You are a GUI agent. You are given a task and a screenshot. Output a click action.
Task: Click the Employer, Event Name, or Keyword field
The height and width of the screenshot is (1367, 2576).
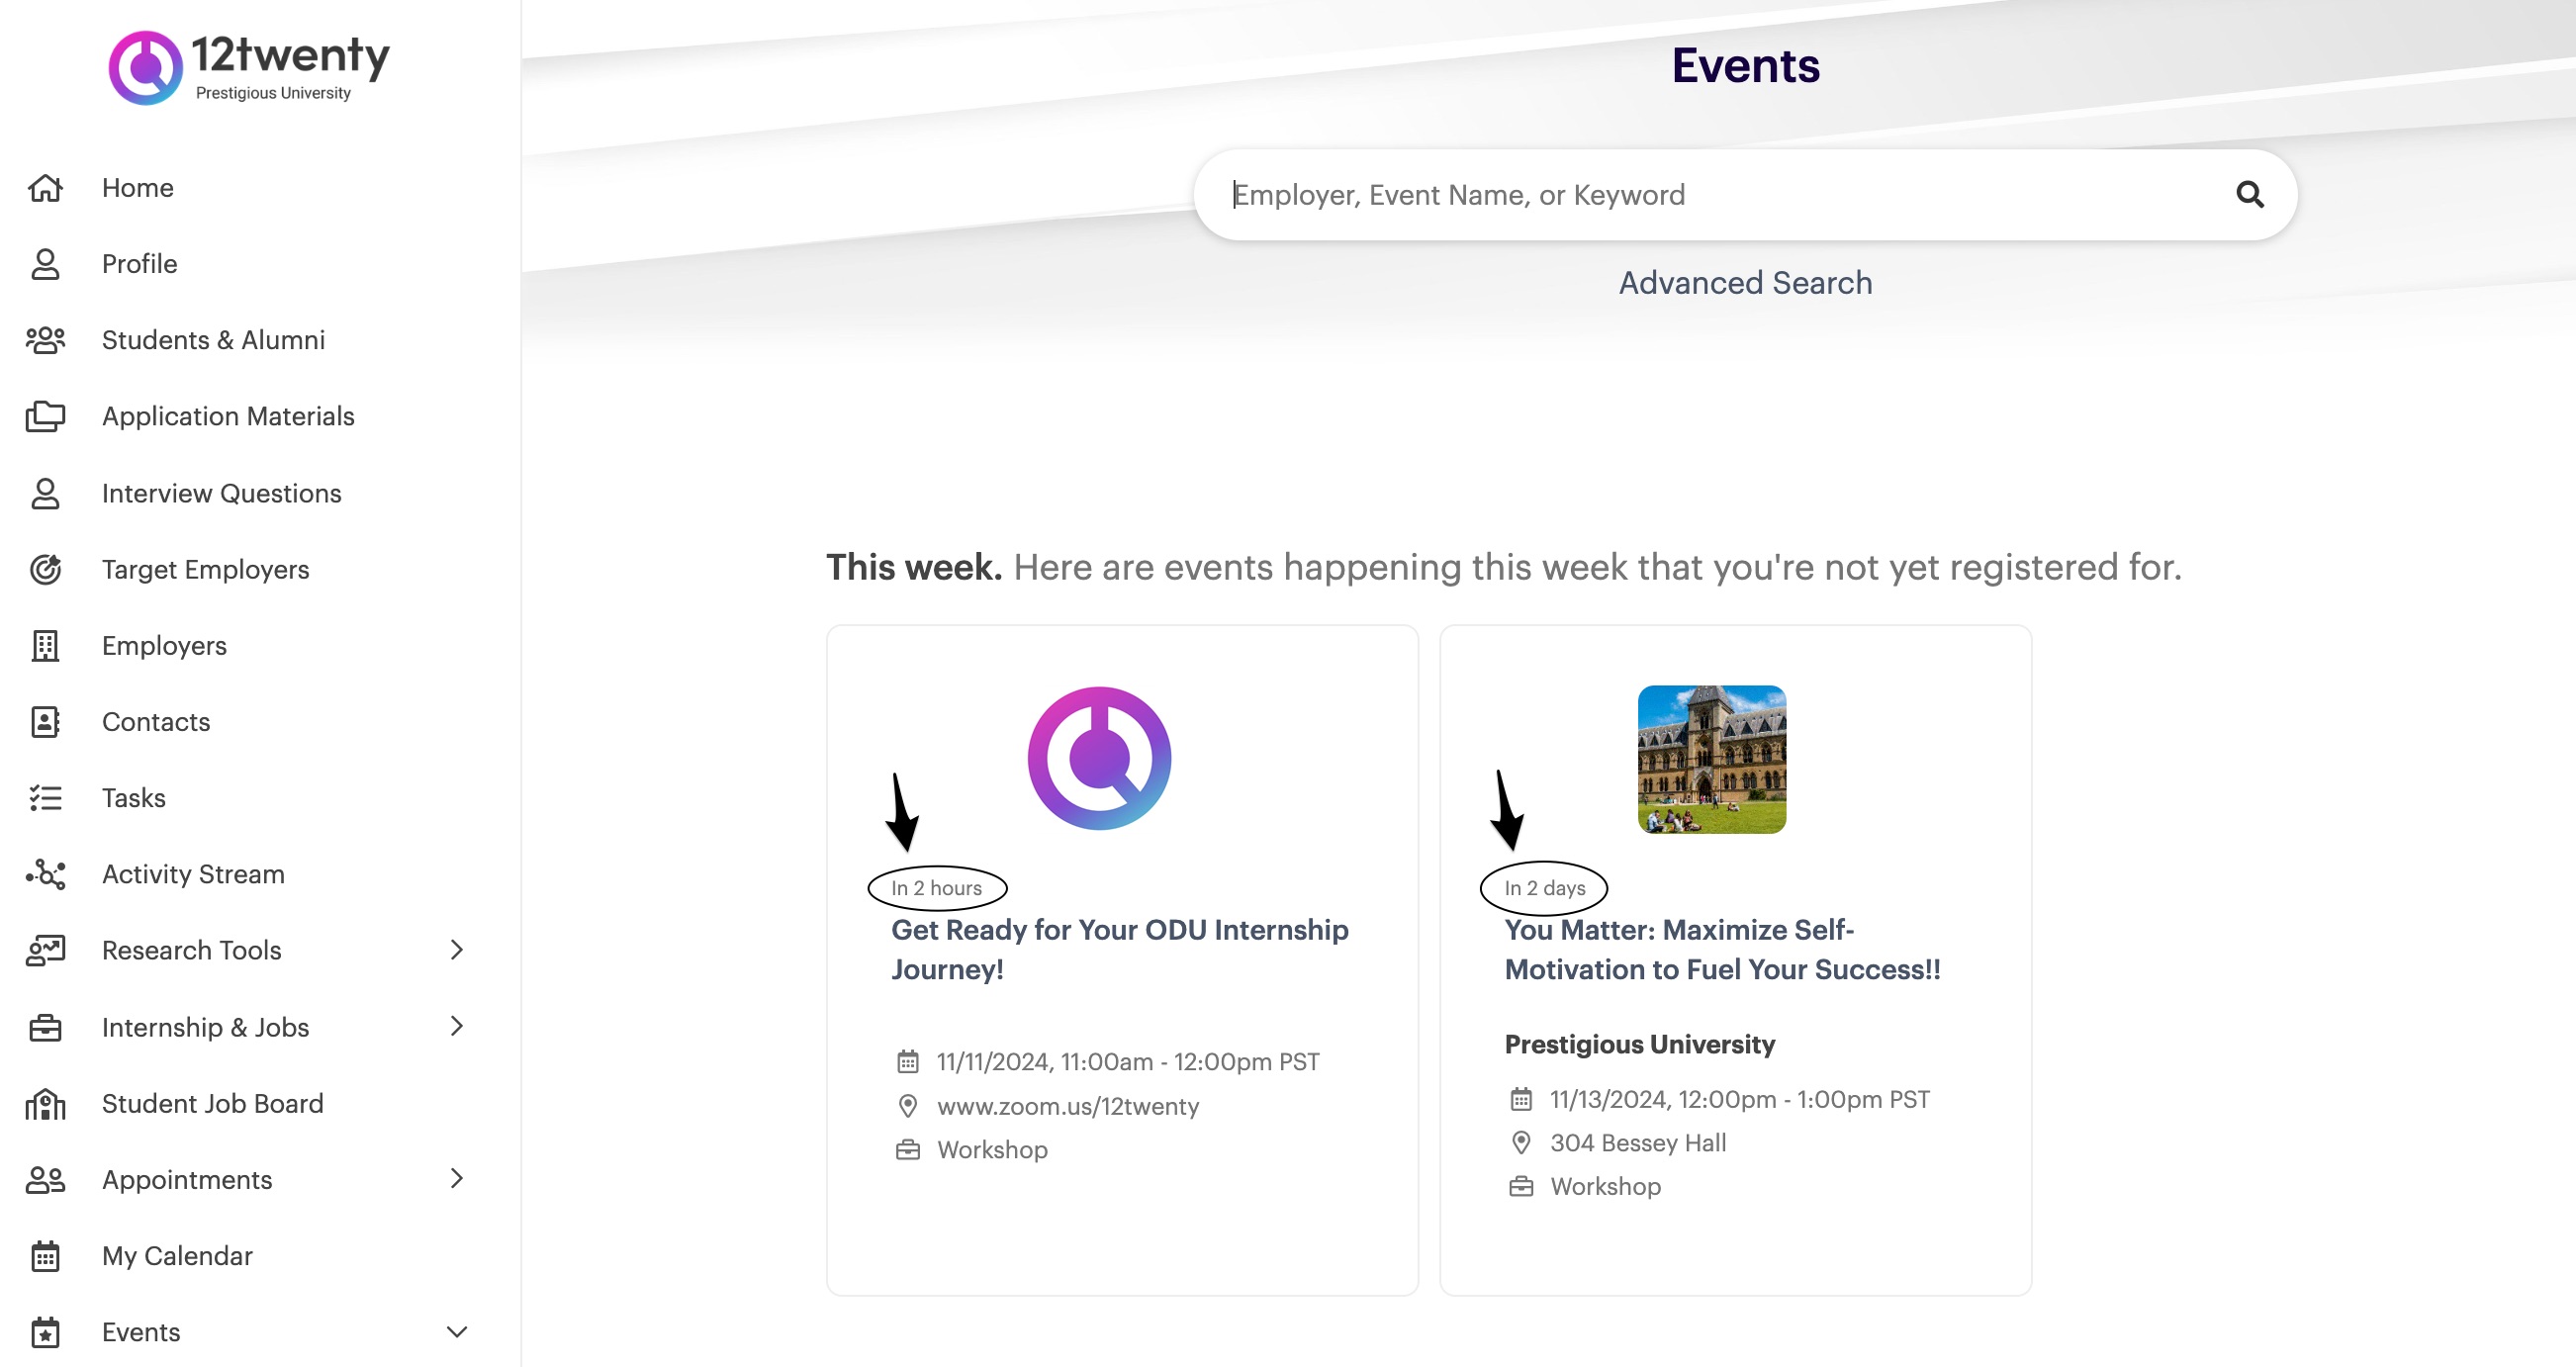pos(1700,195)
